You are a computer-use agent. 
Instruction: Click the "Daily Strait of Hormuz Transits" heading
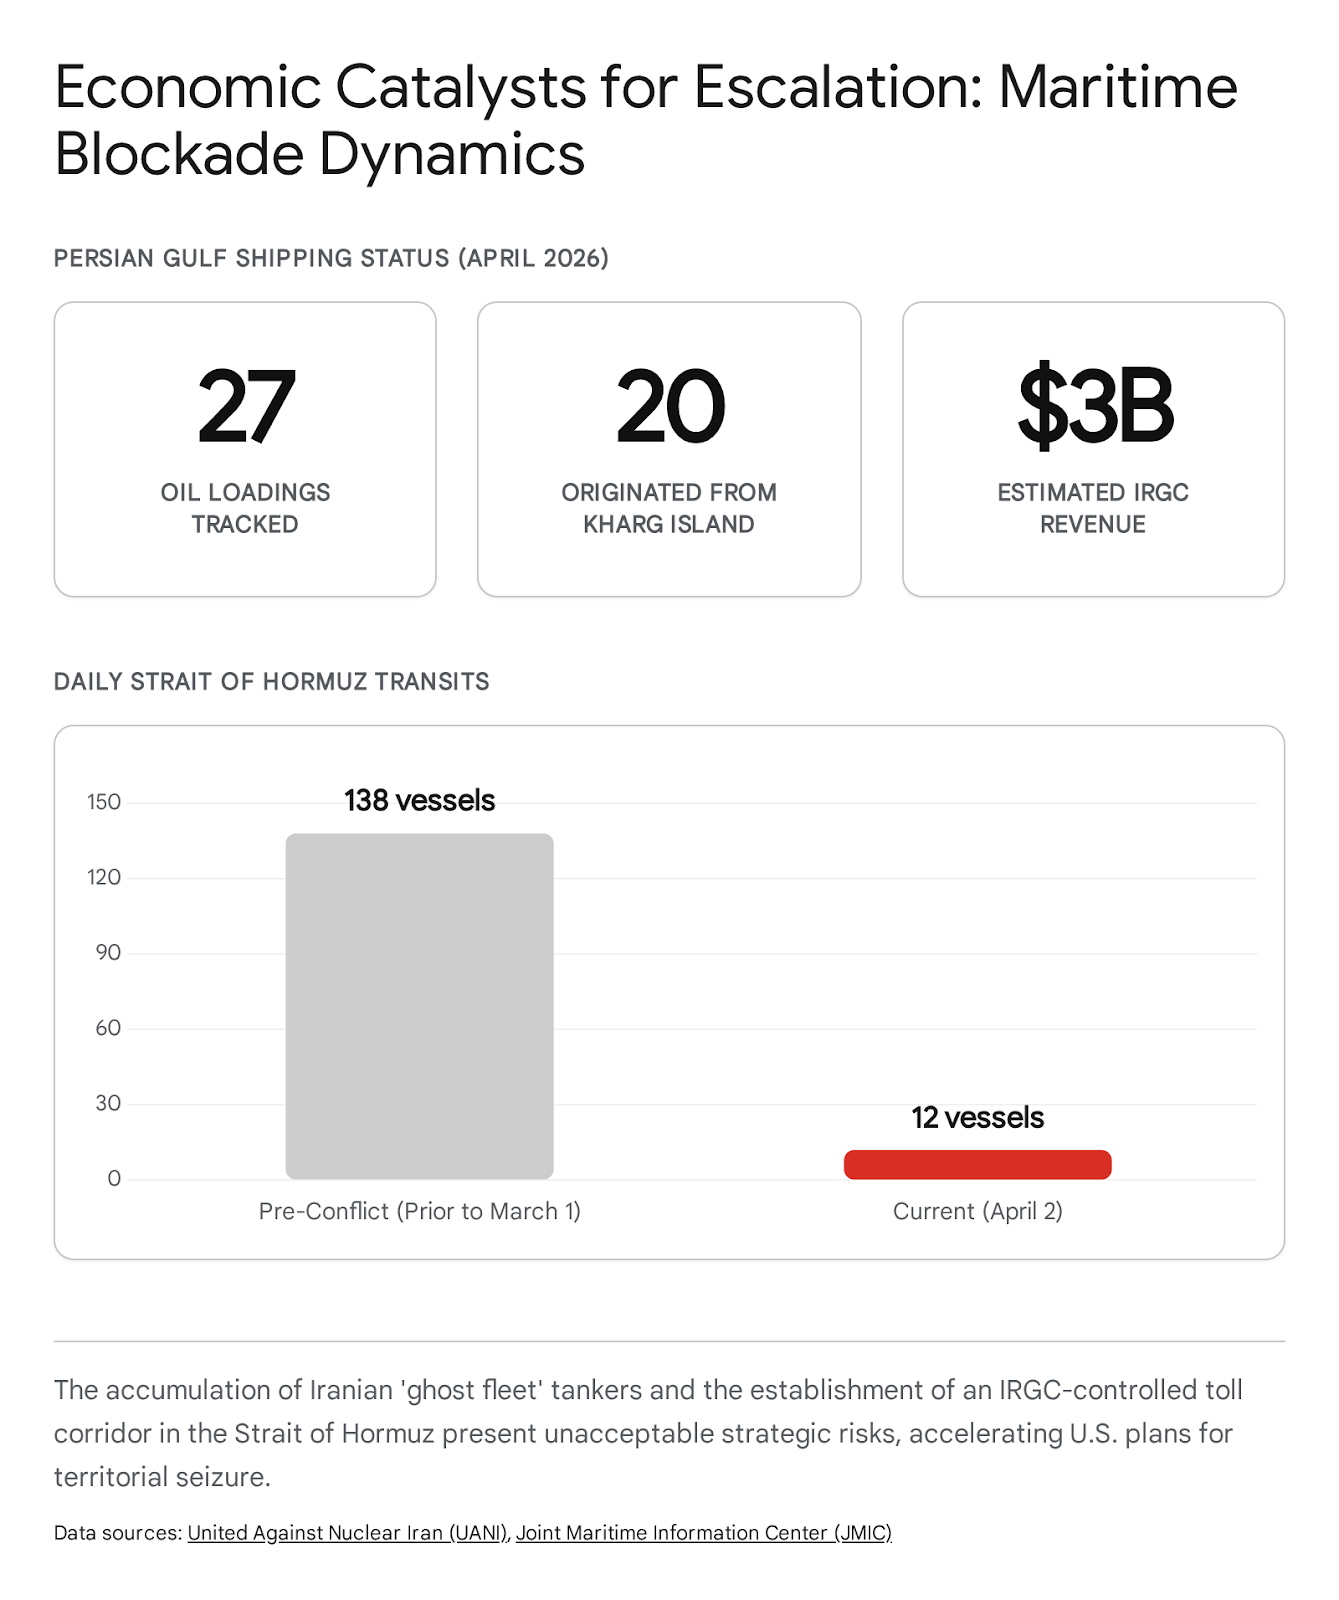click(271, 682)
